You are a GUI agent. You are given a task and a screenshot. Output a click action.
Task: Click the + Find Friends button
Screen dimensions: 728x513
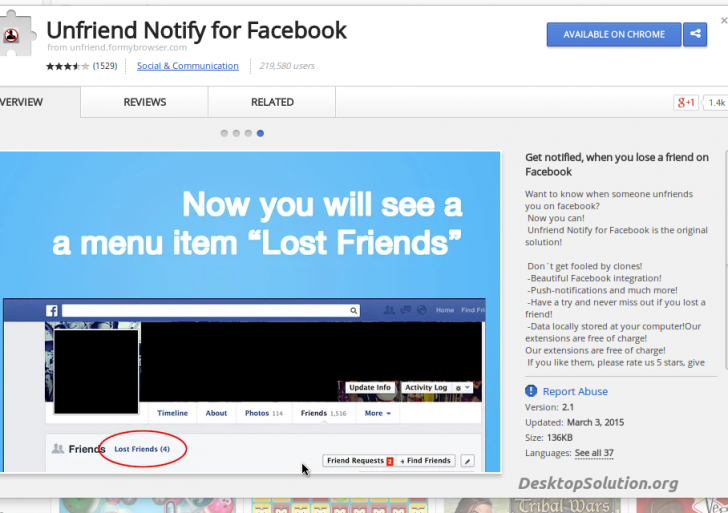click(425, 461)
